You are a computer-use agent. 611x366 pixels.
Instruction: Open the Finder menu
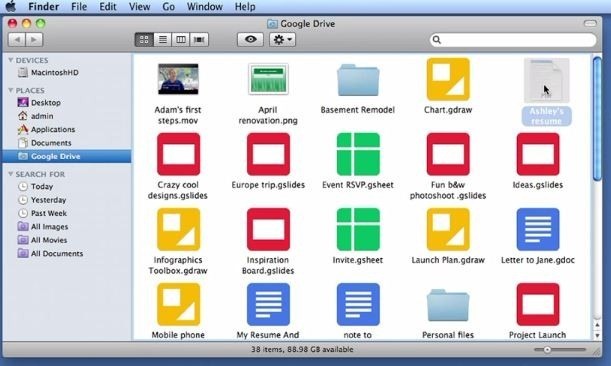(44, 7)
